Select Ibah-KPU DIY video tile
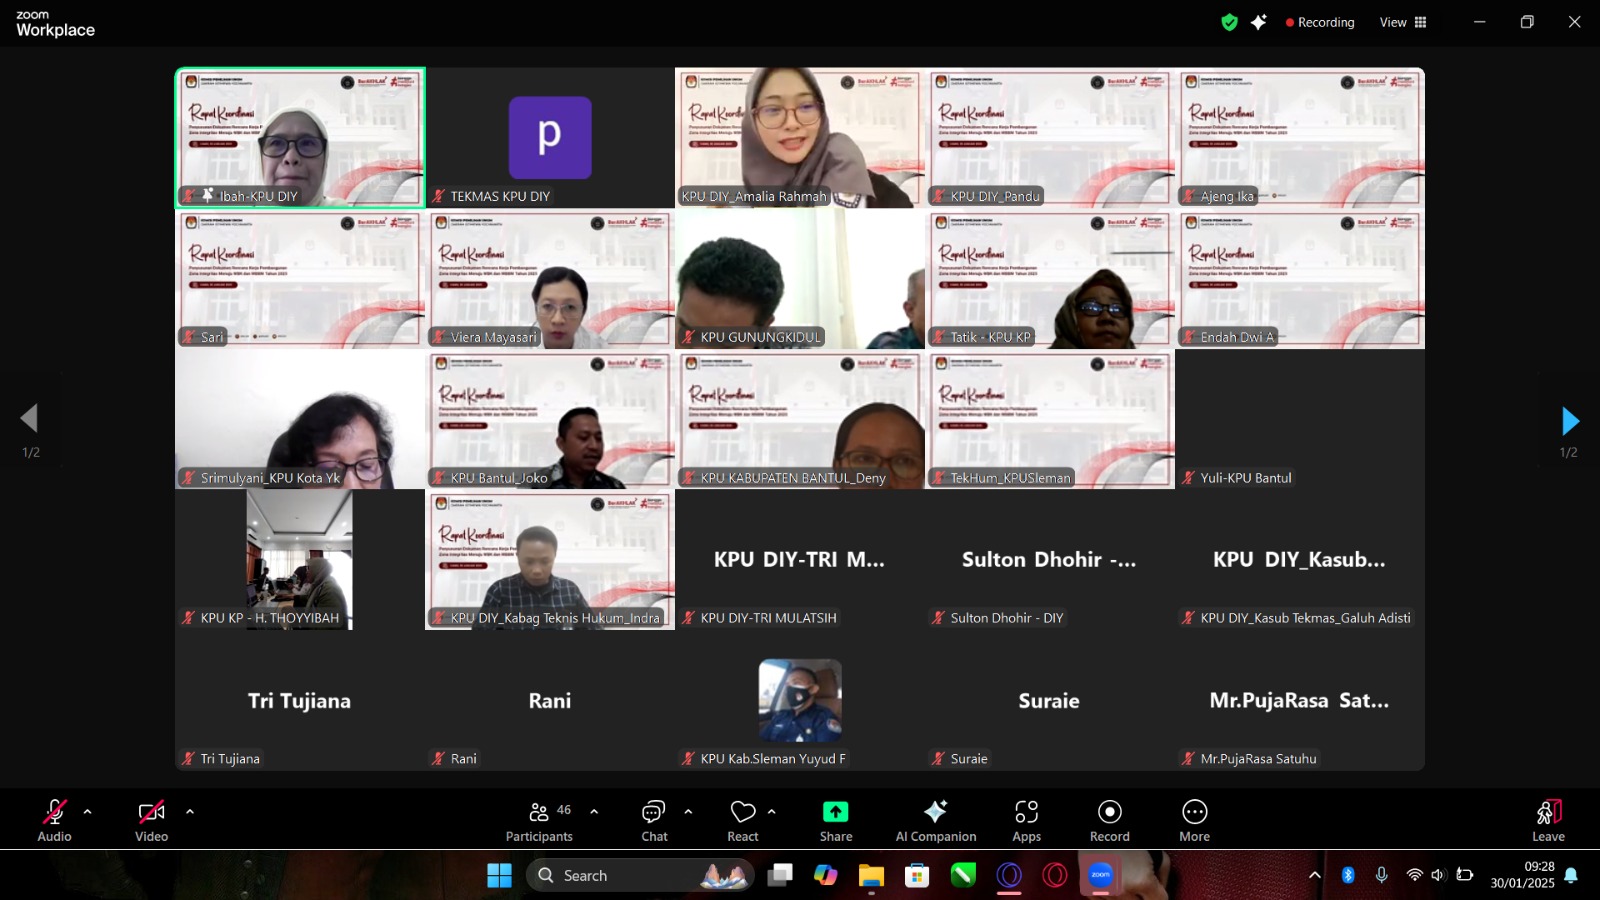Screen dimensions: 1600x900 coord(300,138)
